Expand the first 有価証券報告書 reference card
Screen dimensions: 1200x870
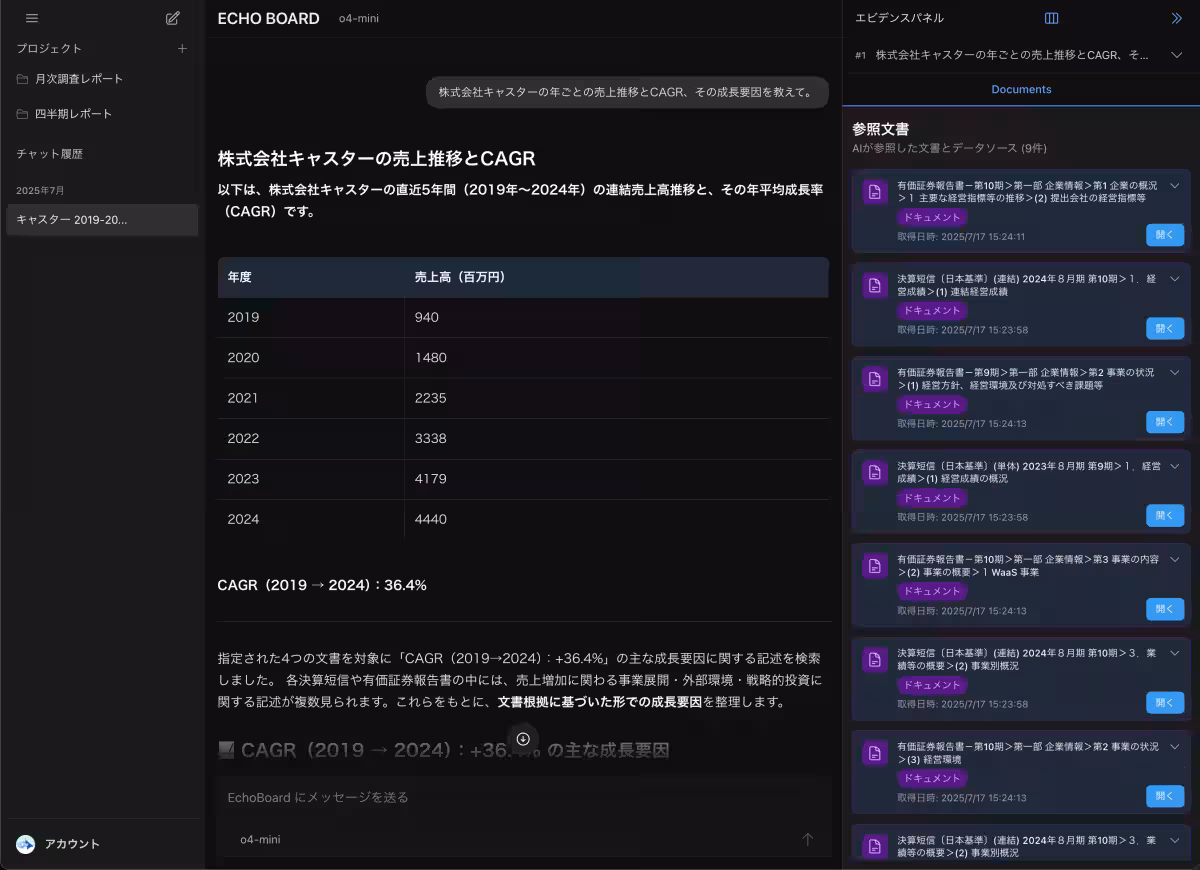point(1174,185)
